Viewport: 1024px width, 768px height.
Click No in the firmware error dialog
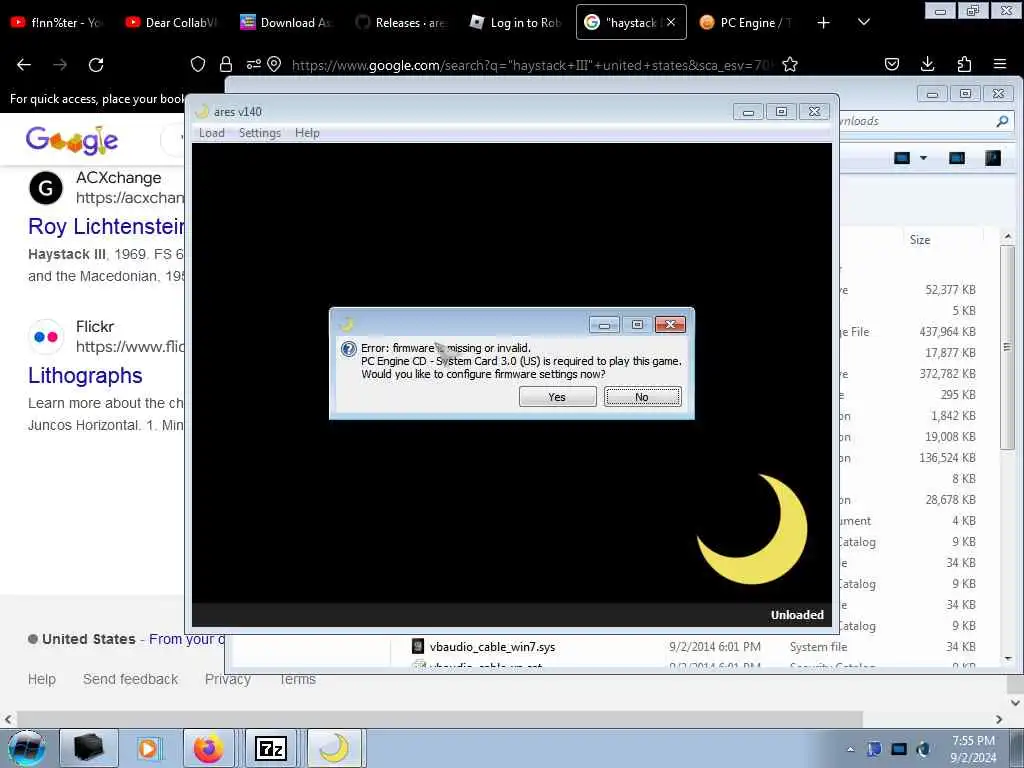[642, 396]
